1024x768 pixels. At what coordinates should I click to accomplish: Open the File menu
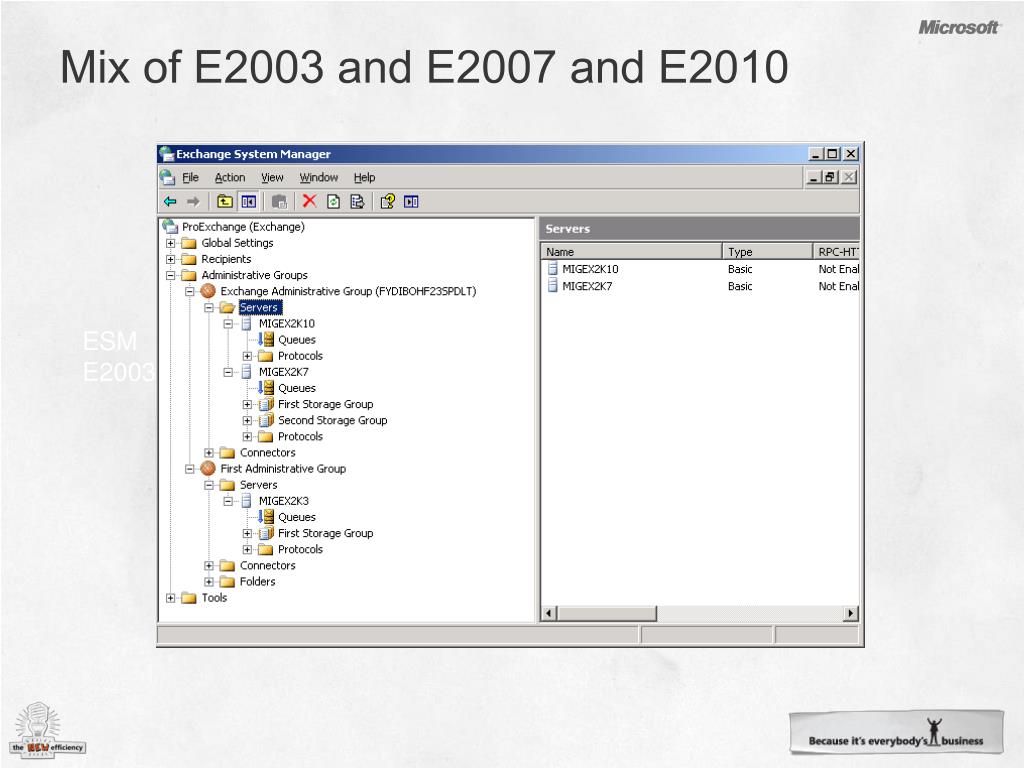click(190, 178)
